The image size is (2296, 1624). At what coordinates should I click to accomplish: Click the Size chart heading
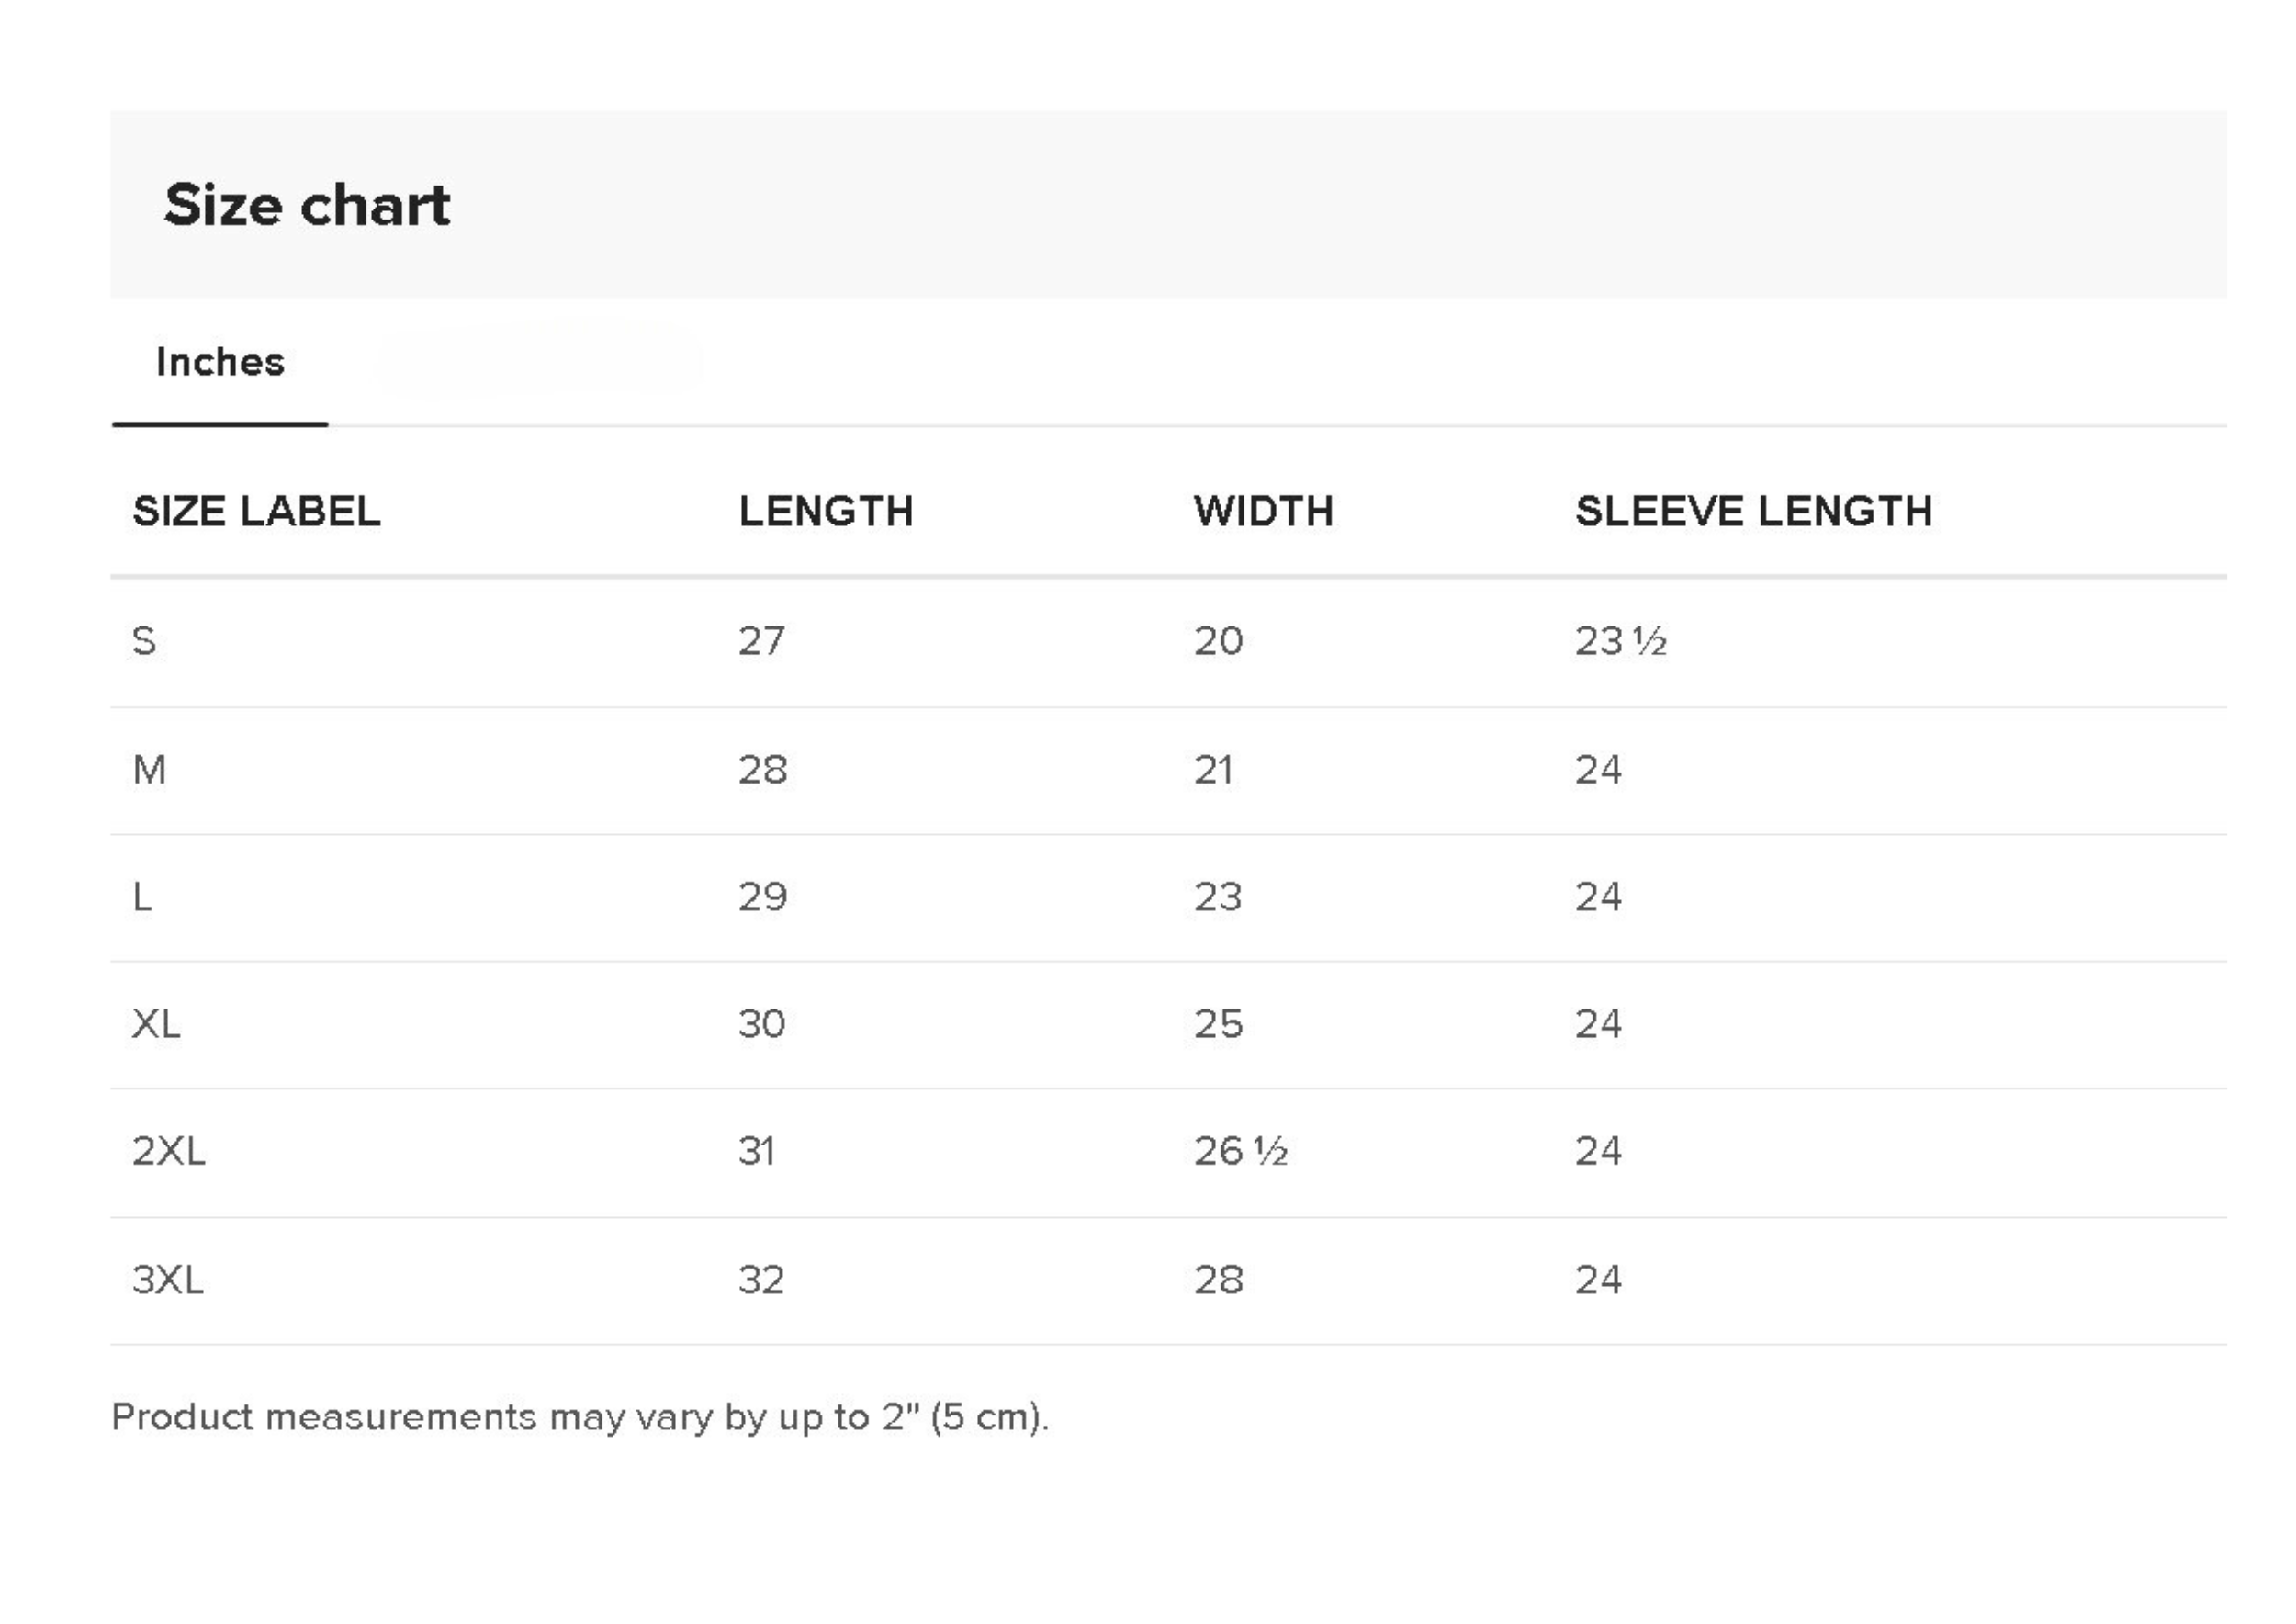tap(307, 205)
